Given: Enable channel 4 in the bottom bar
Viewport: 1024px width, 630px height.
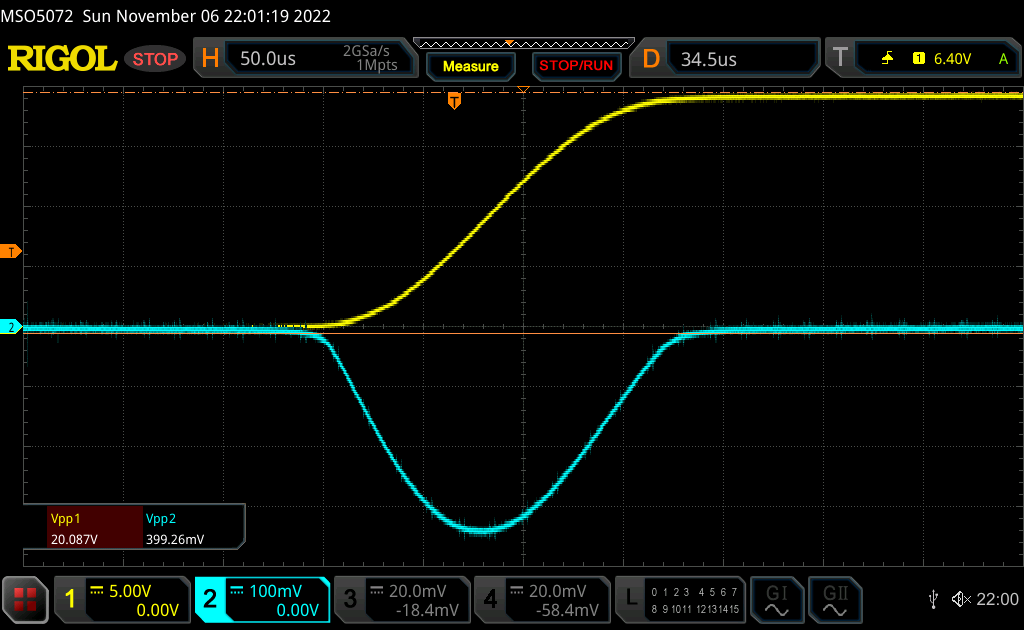Looking at the screenshot, I should coord(541,599).
